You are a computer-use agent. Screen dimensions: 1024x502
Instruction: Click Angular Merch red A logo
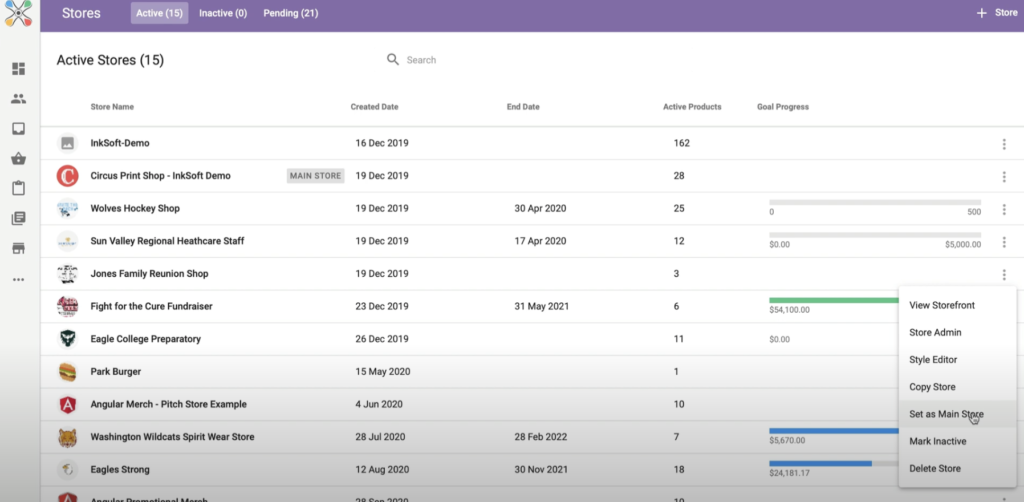(x=67, y=405)
